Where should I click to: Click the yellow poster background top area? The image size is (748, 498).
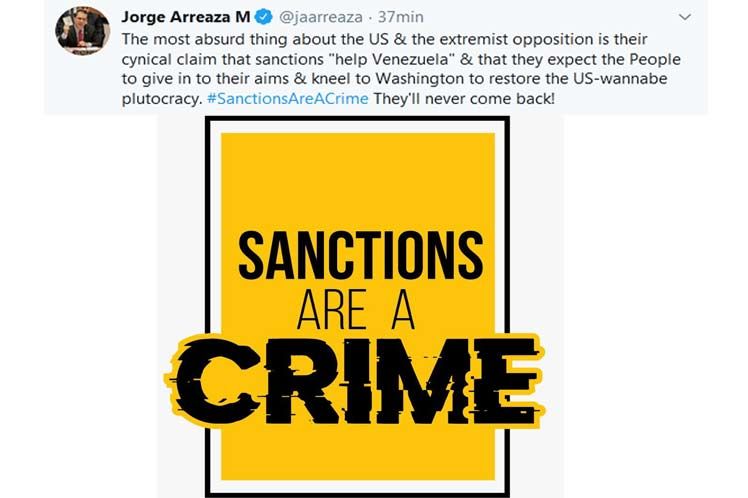[x=358, y=179]
